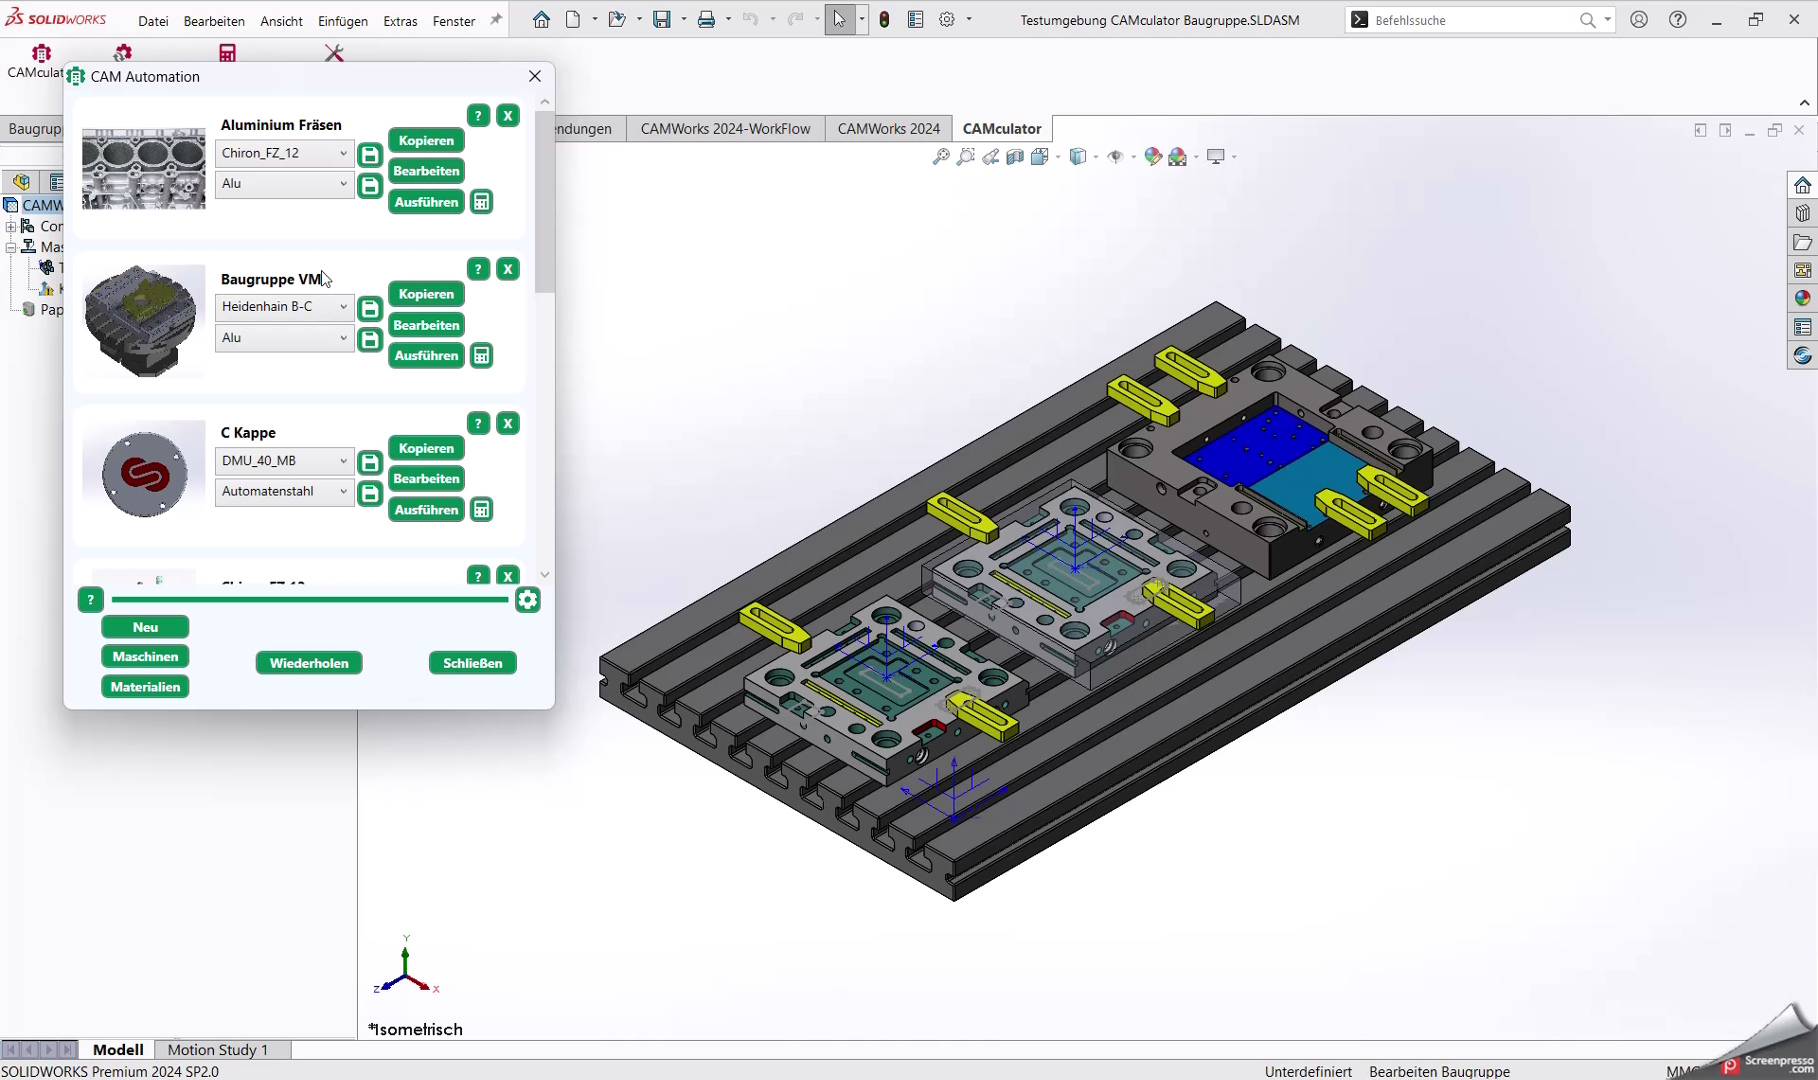Click the save icon beside Heidenhain B-C dropdown
Viewport: 1818px width, 1080px height.
(x=370, y=309)
